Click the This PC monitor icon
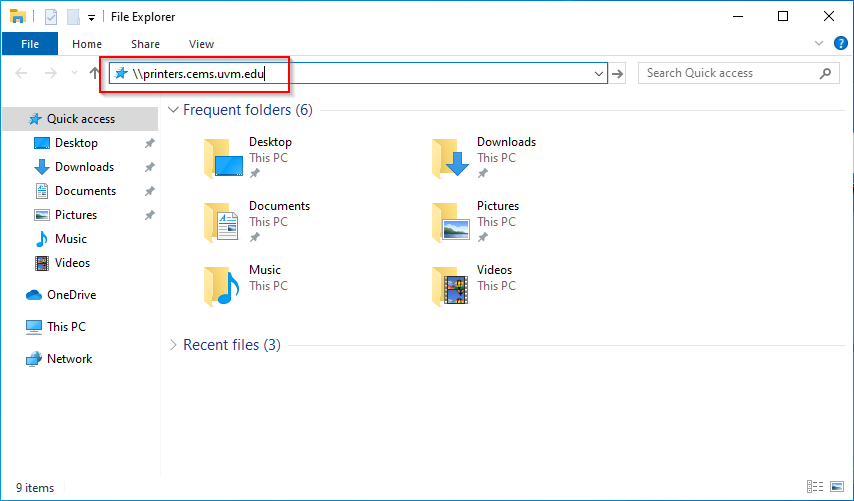 (34, 327)
